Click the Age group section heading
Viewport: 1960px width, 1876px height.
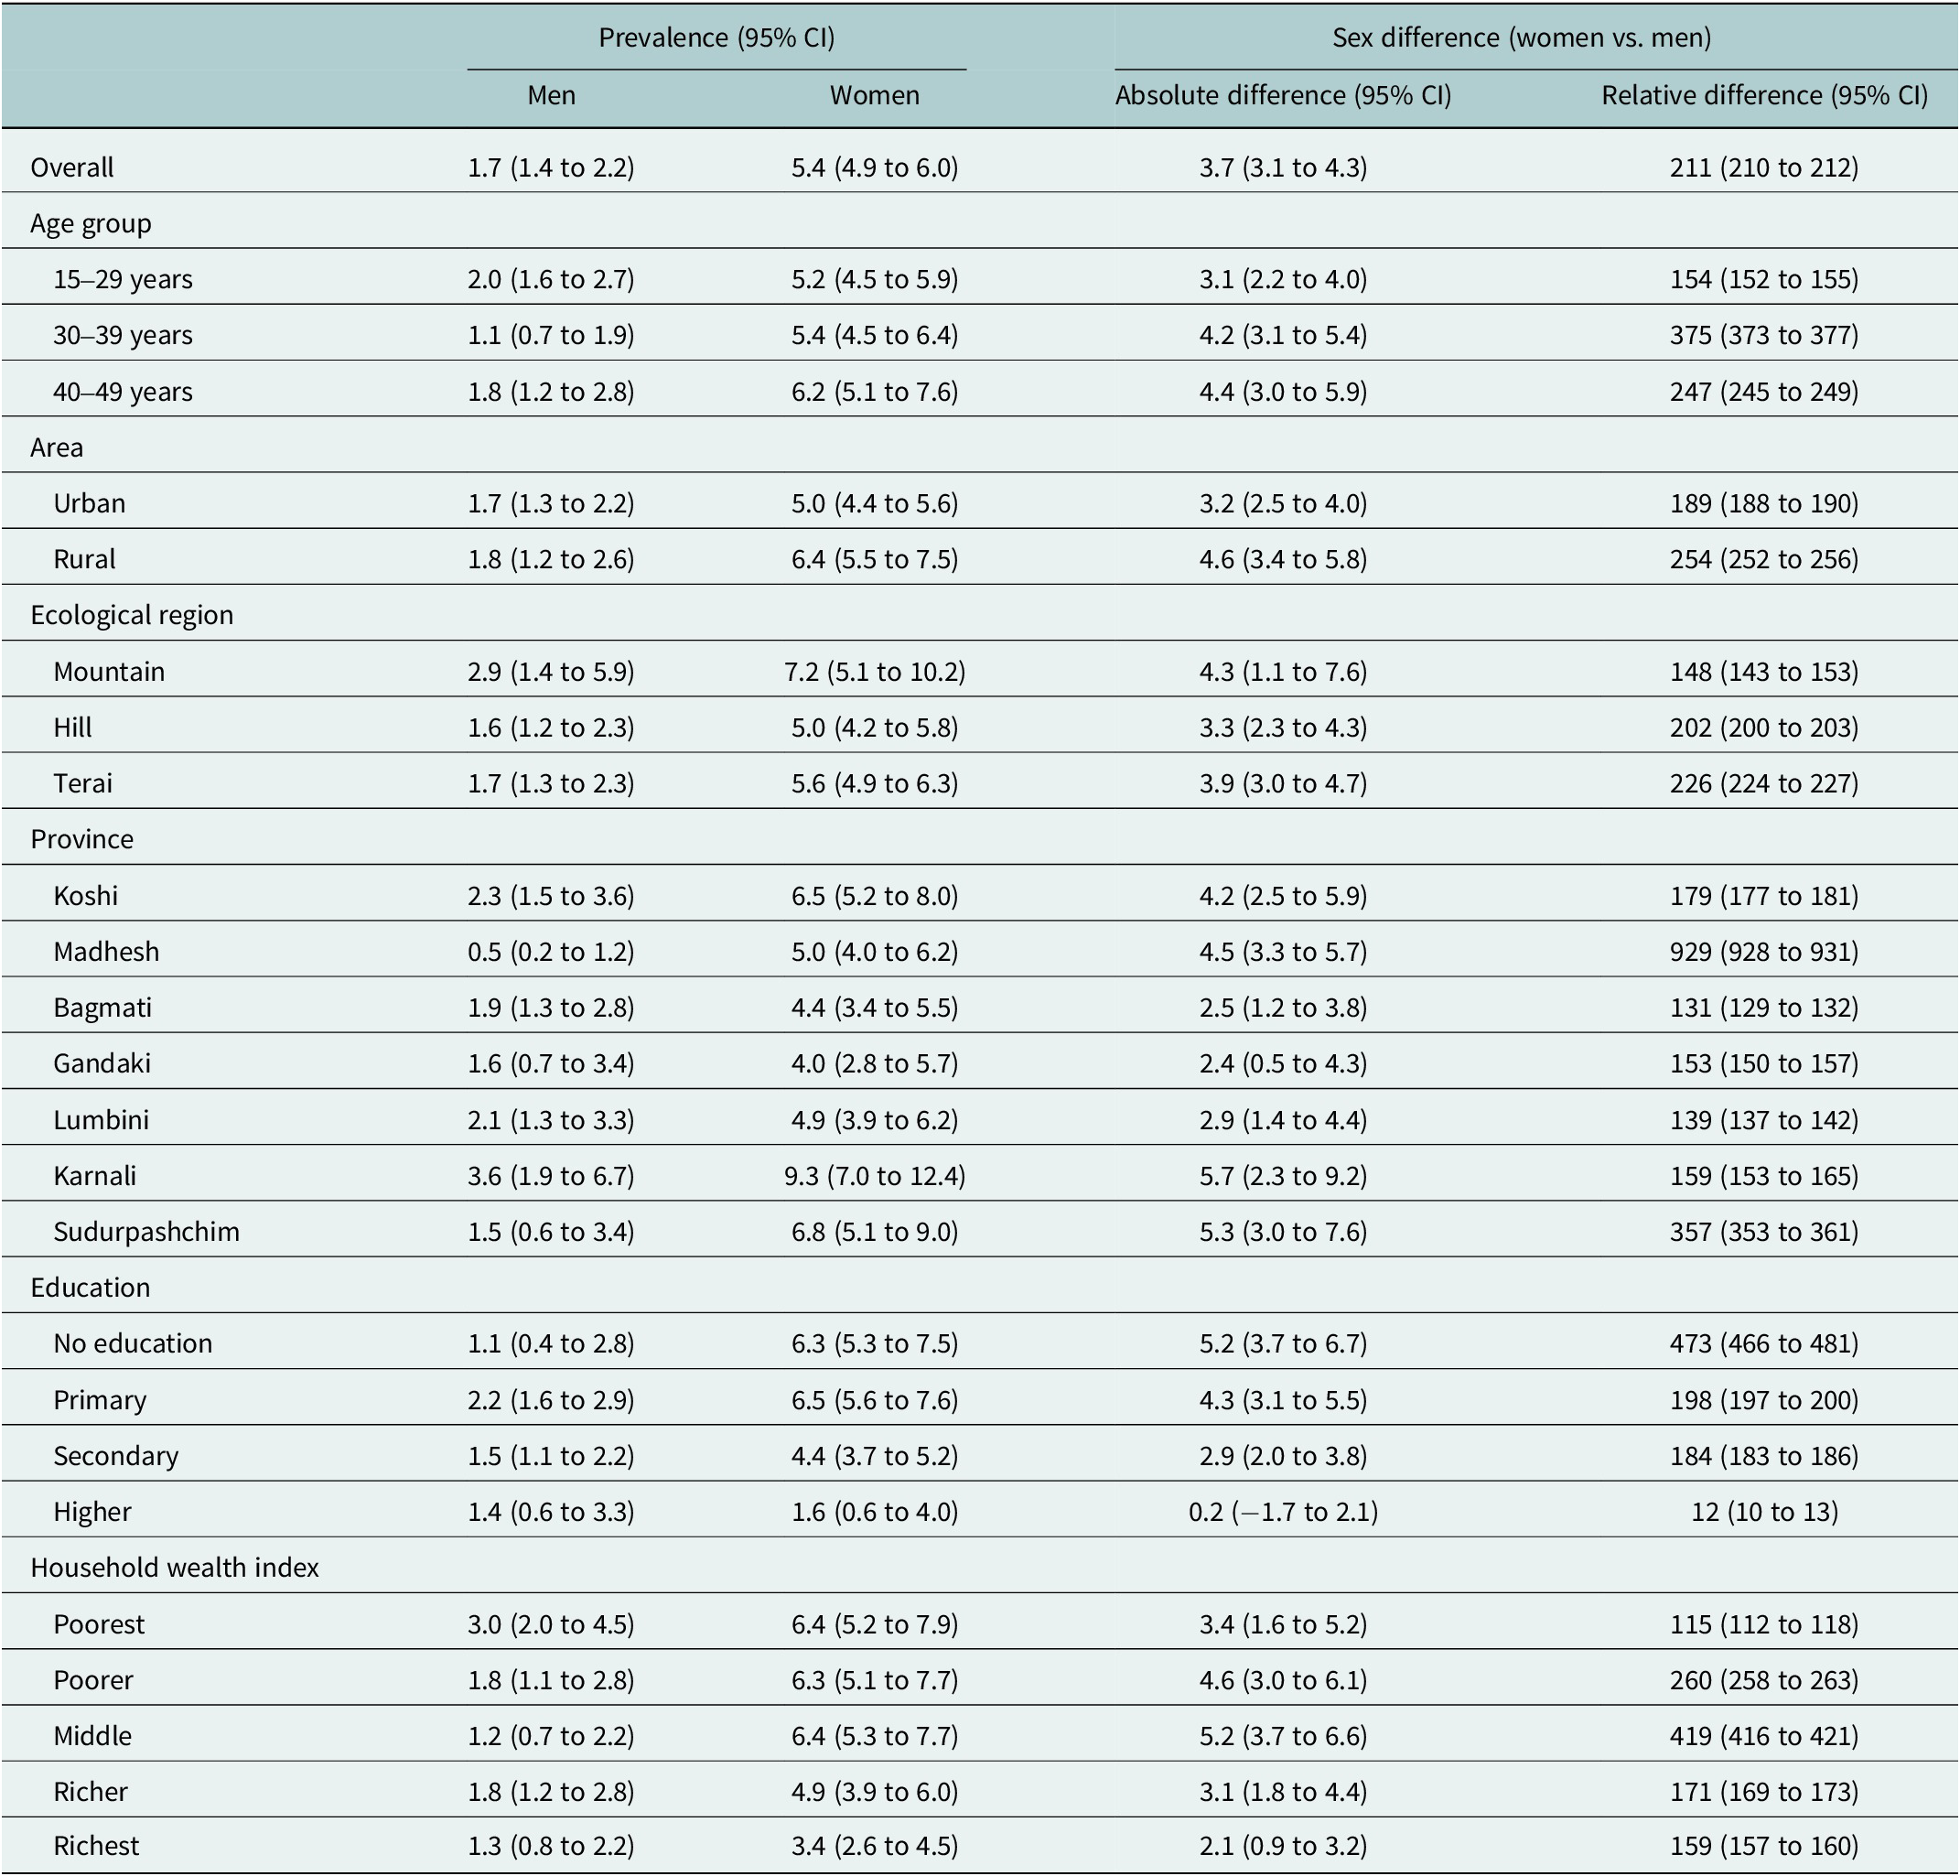click(x=91, y=223)
